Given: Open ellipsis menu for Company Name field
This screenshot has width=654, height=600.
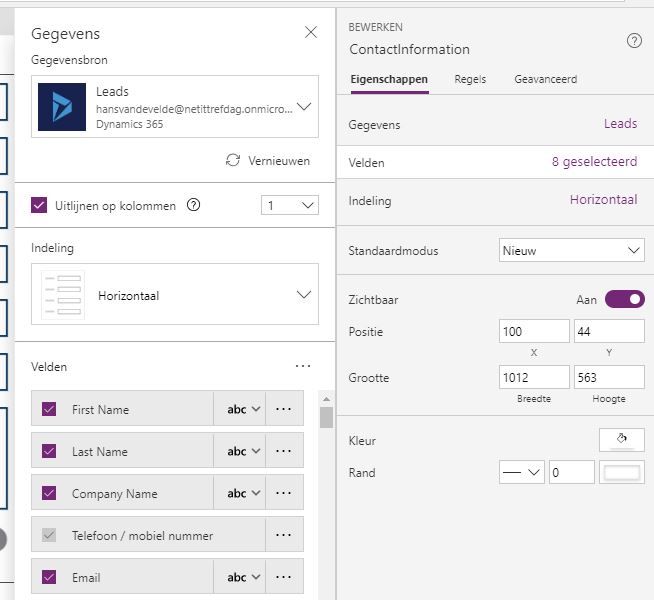Looking at the screenshot, I should pos(284,493).
